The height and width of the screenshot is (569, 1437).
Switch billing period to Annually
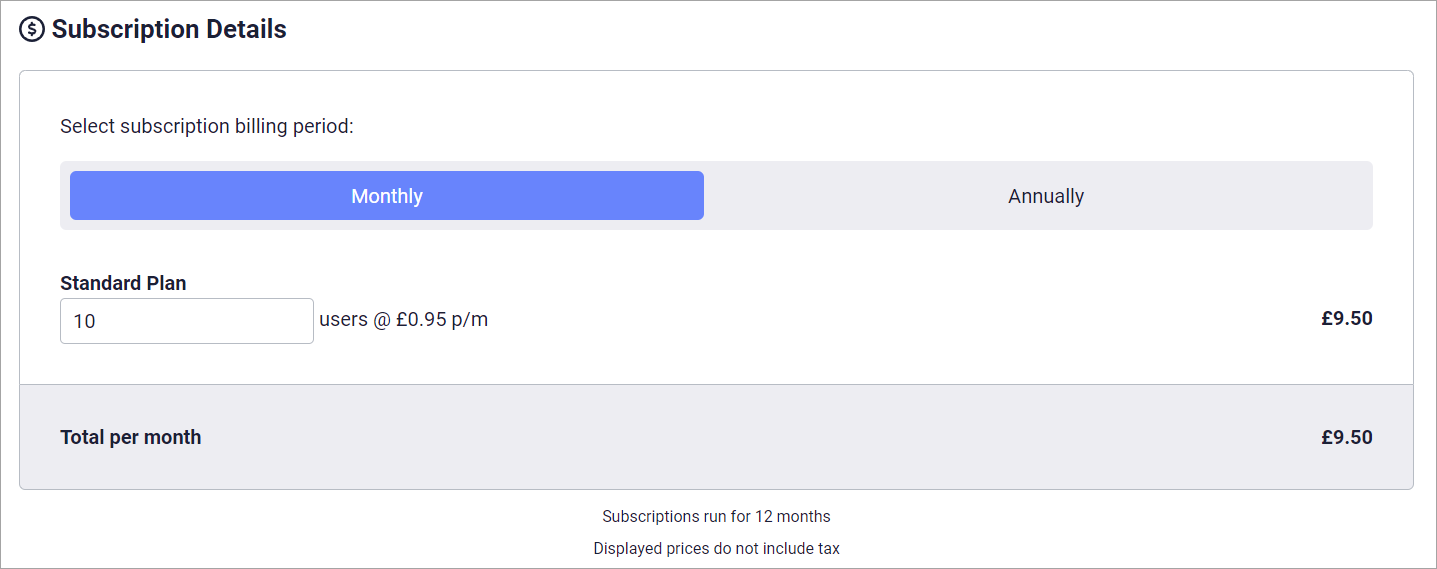[x=1046, y=196]
